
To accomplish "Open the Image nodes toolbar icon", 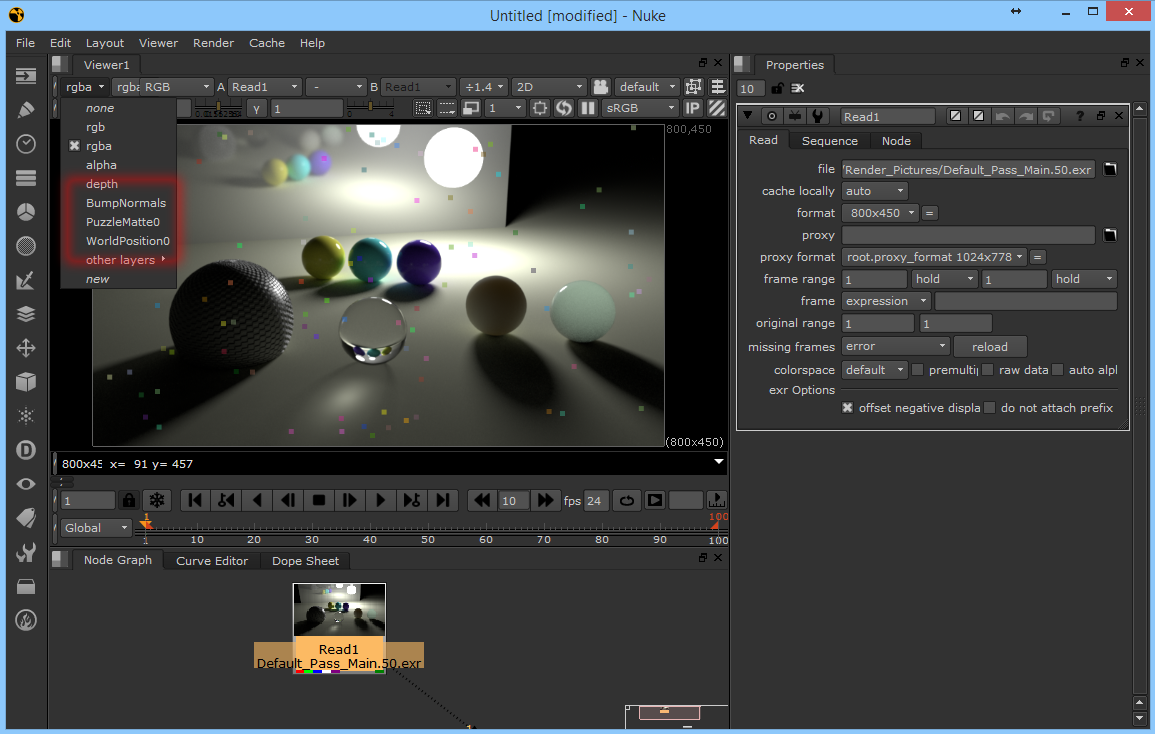I will click(26, 76).
